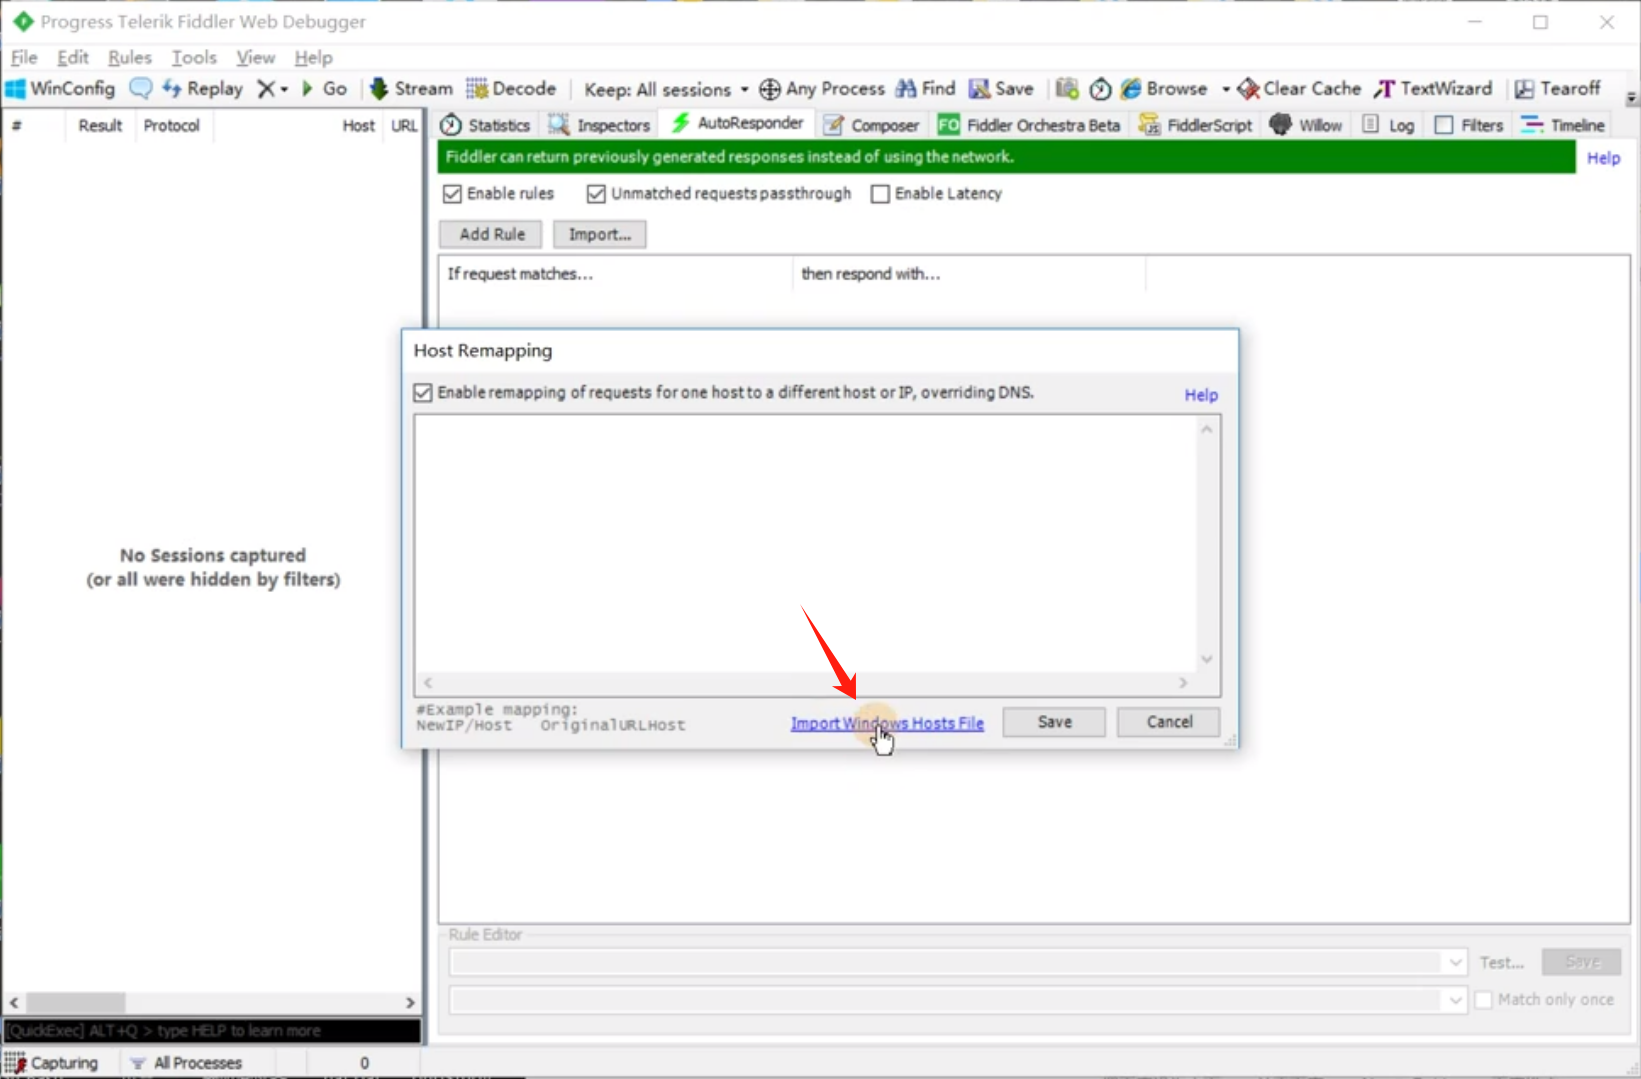This screenshot has height=1079, width=1641.
Task: Toggle Stream mode
Action: click(411, 89)
